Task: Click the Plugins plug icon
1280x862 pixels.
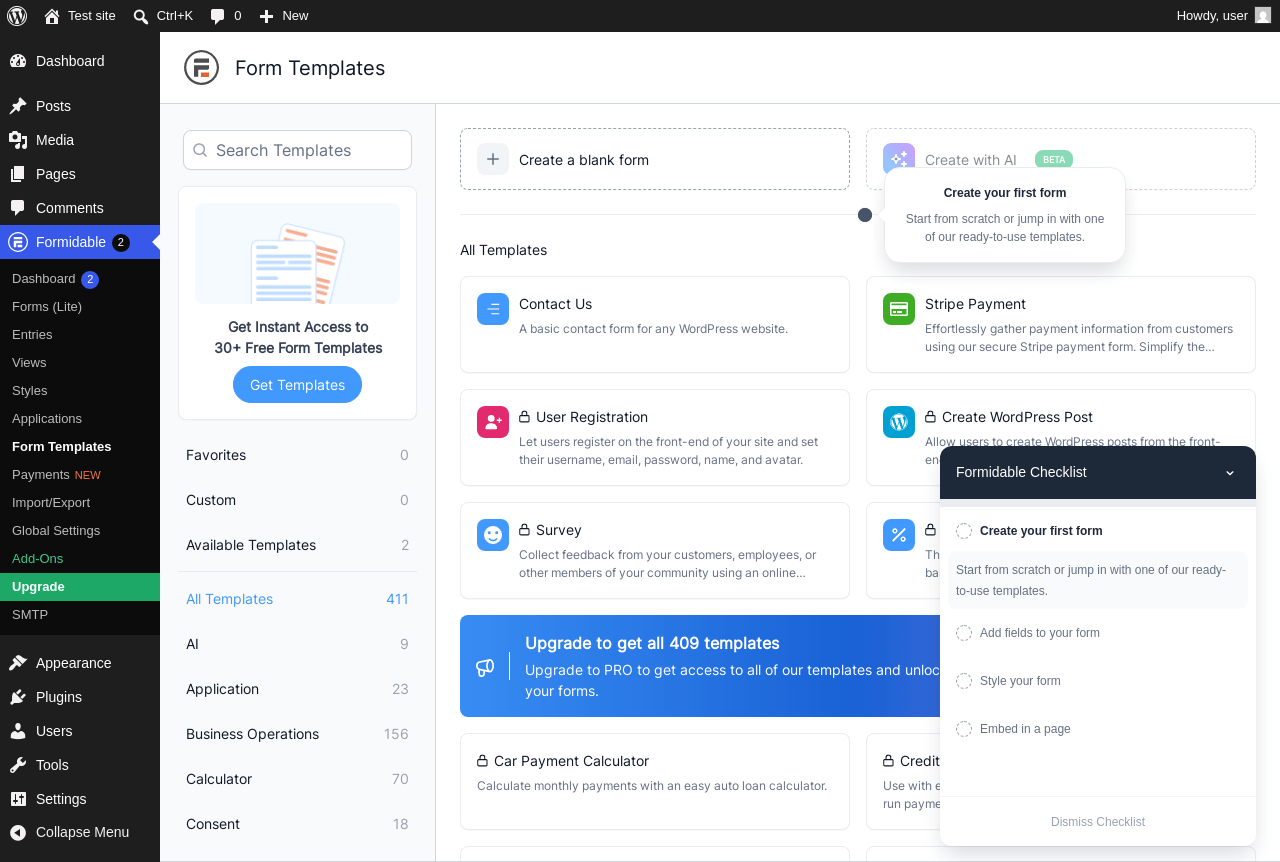Action: (18, 697)
